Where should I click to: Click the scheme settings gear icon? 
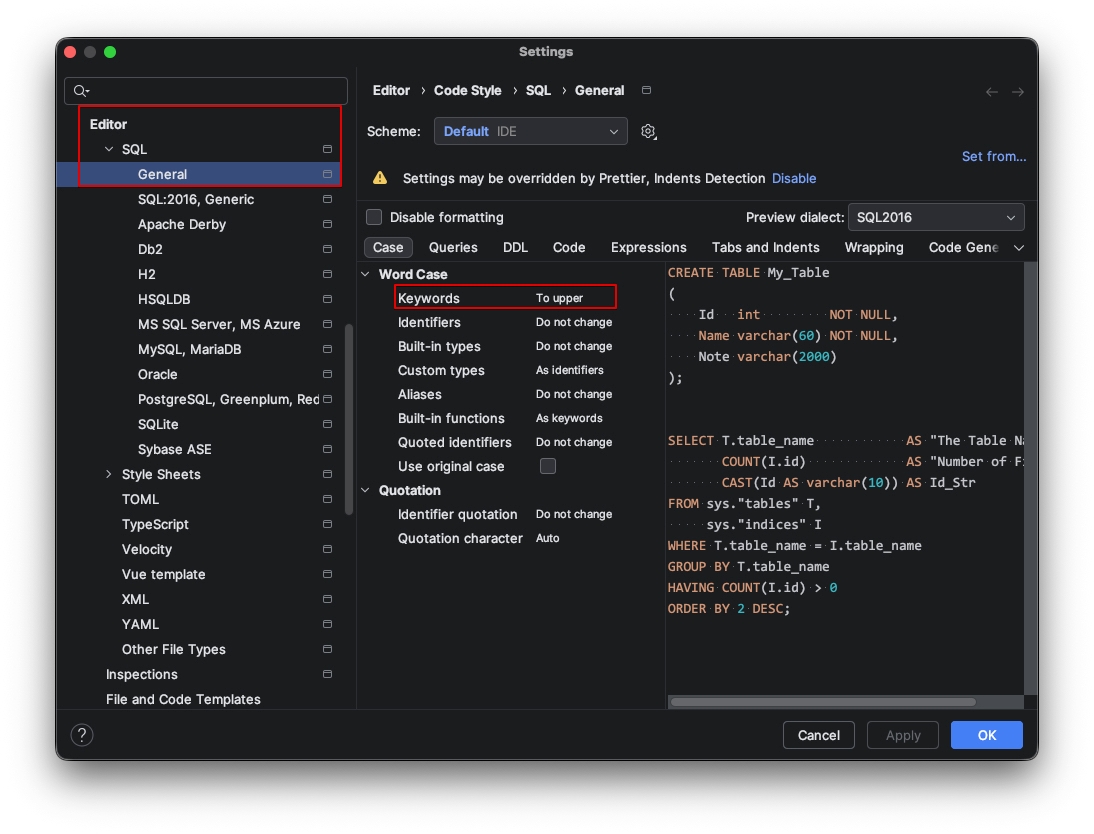(648, 131)
